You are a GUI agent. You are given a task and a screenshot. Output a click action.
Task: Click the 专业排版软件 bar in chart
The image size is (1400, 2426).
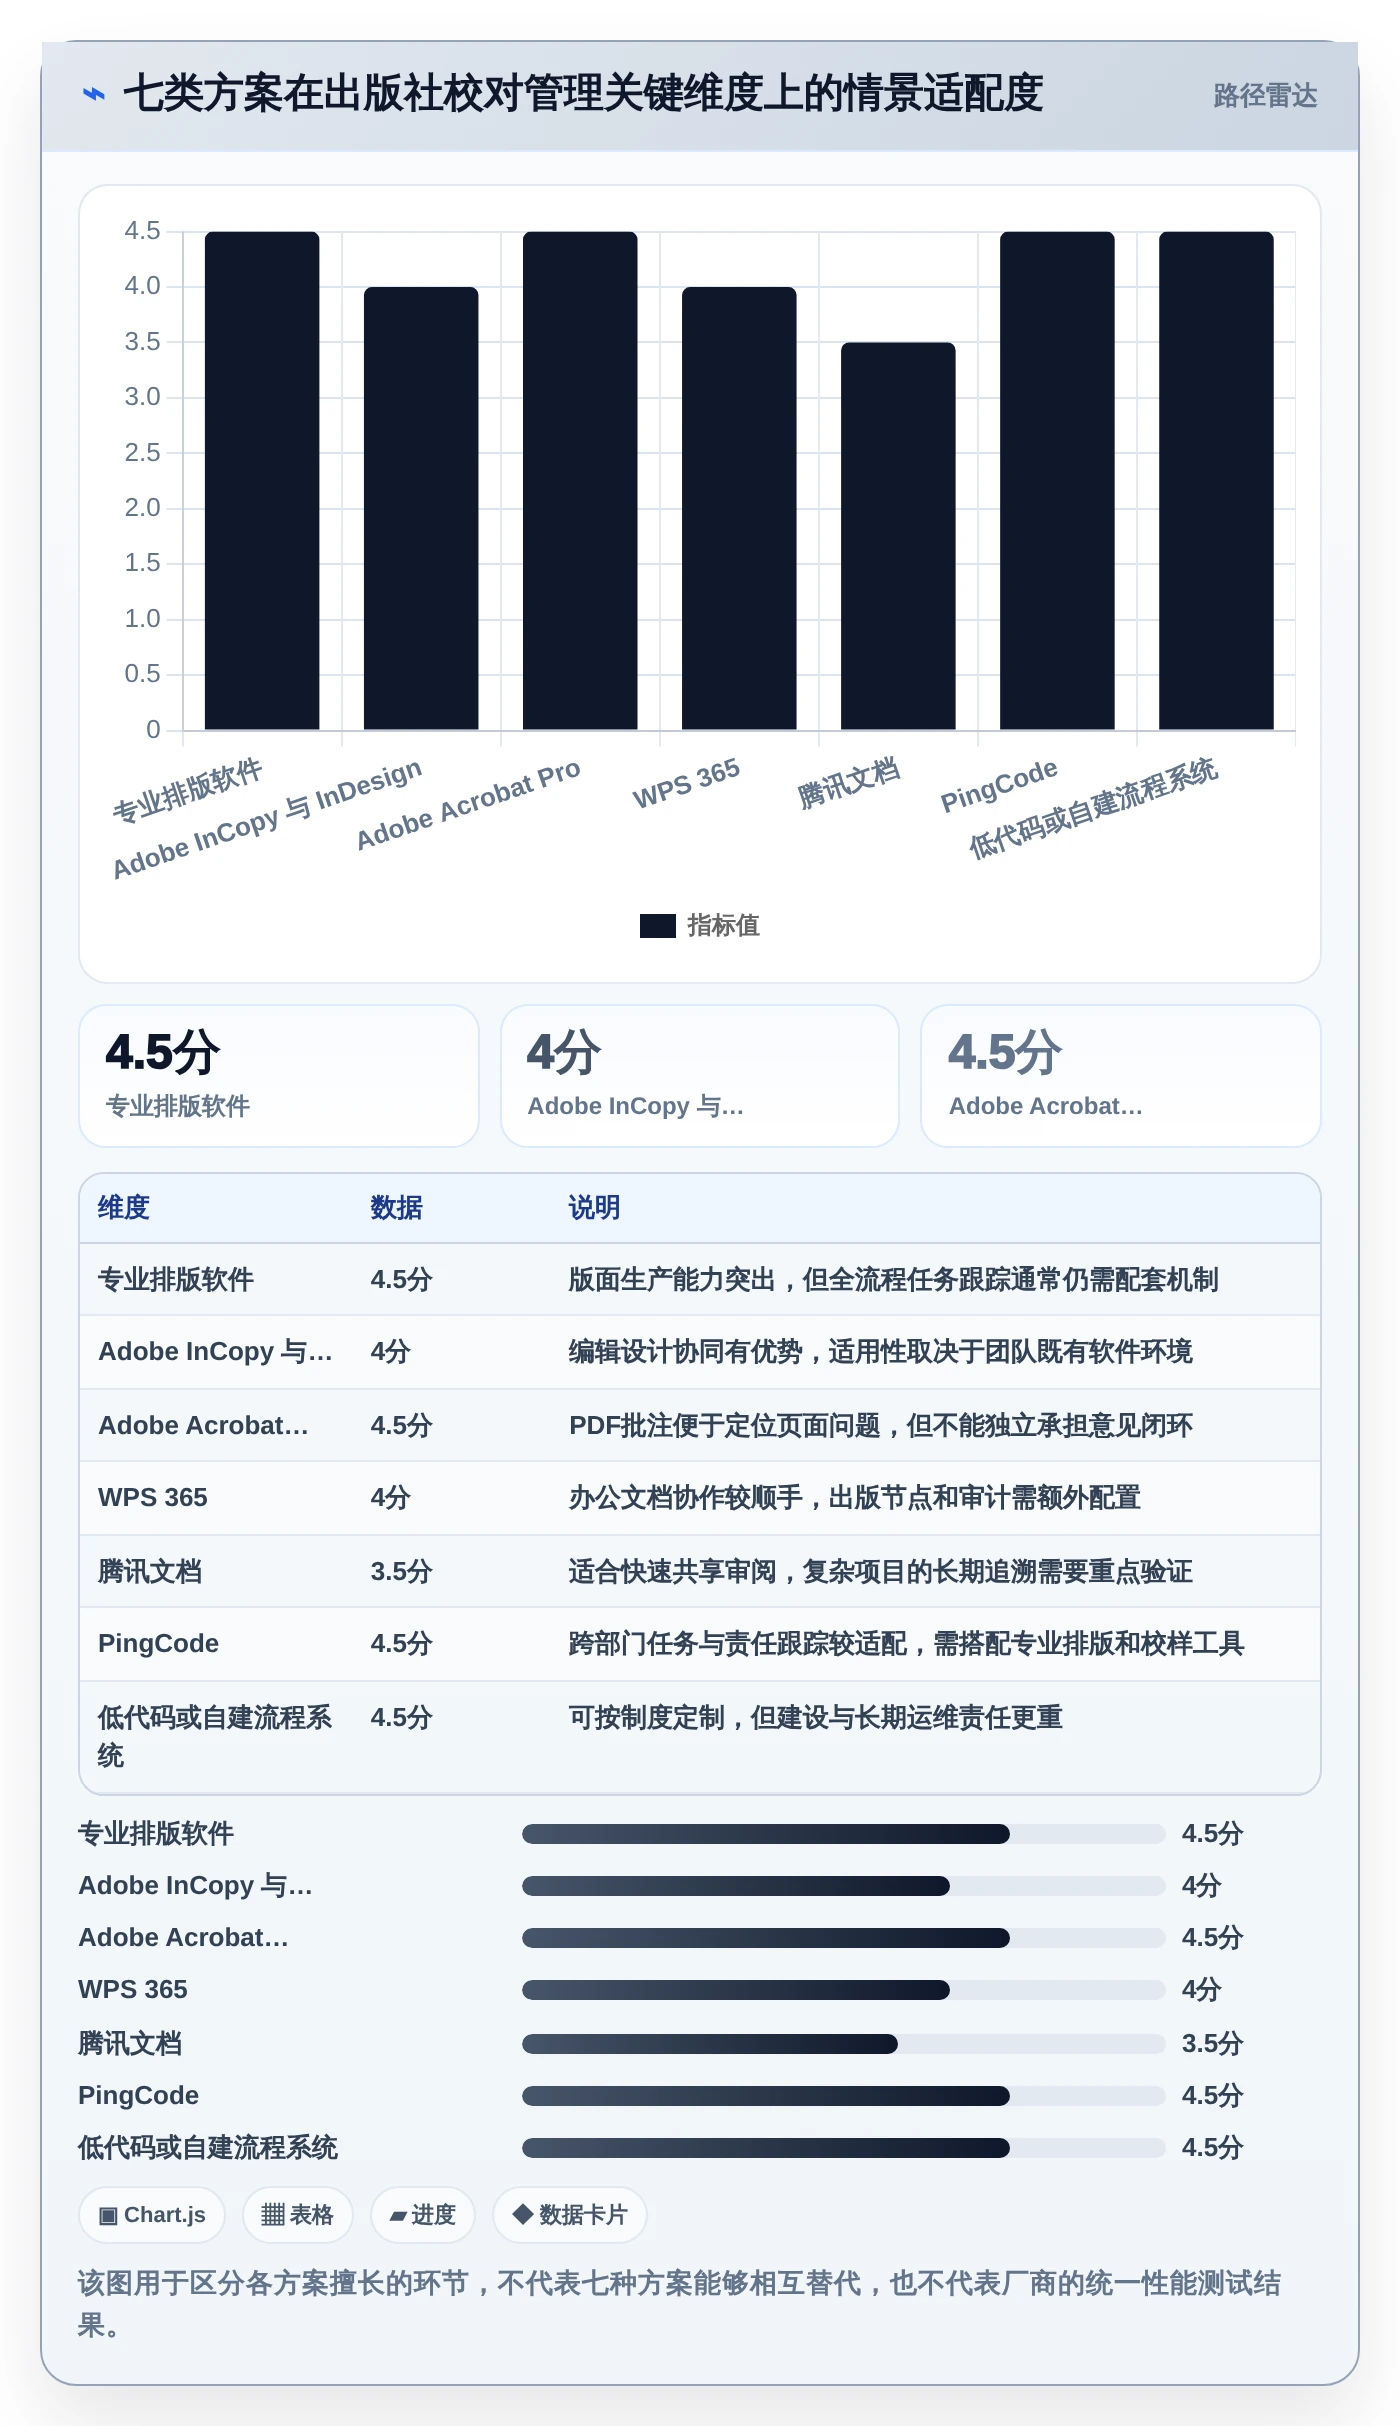click(262, 480)
